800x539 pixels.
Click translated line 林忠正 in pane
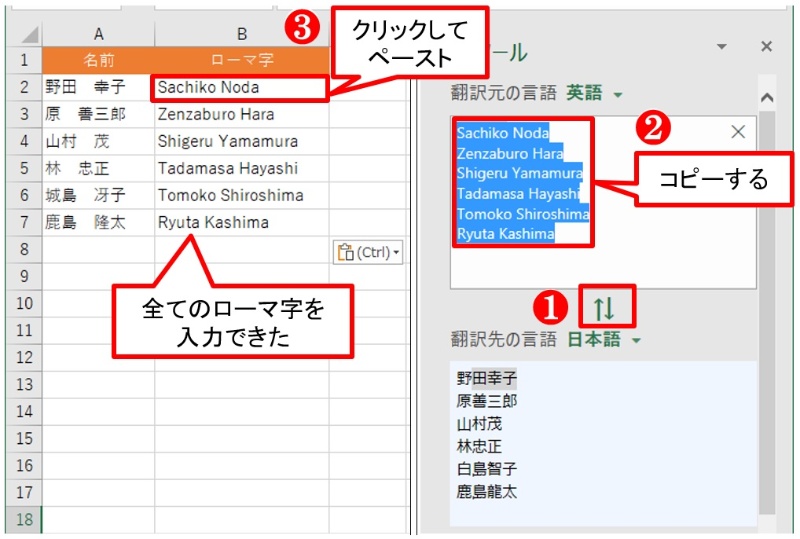click(479, 447)
